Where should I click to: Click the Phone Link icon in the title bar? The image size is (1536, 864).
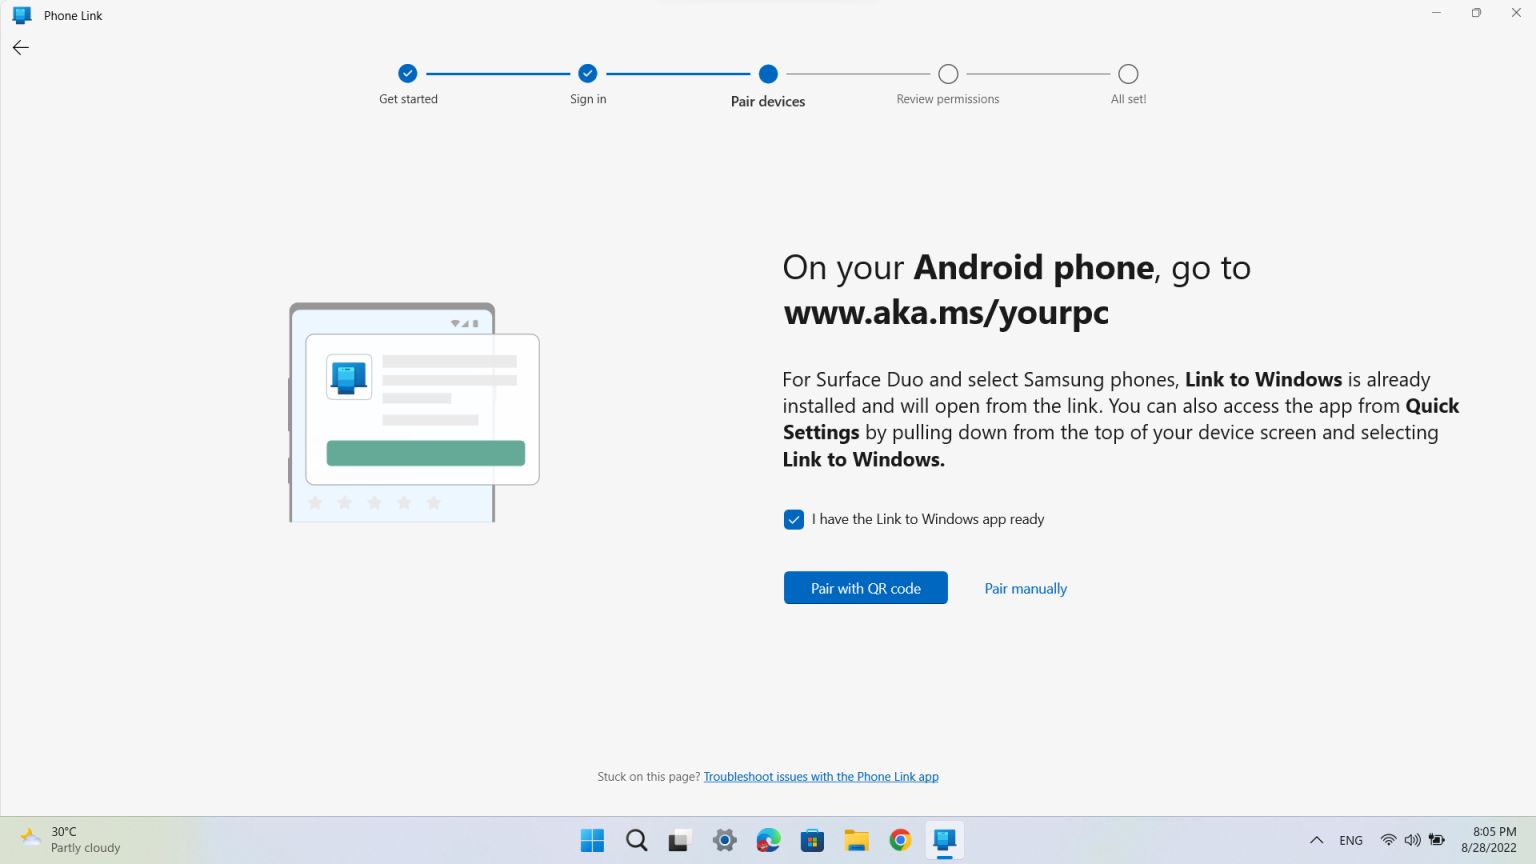click(x=21, y=15)
